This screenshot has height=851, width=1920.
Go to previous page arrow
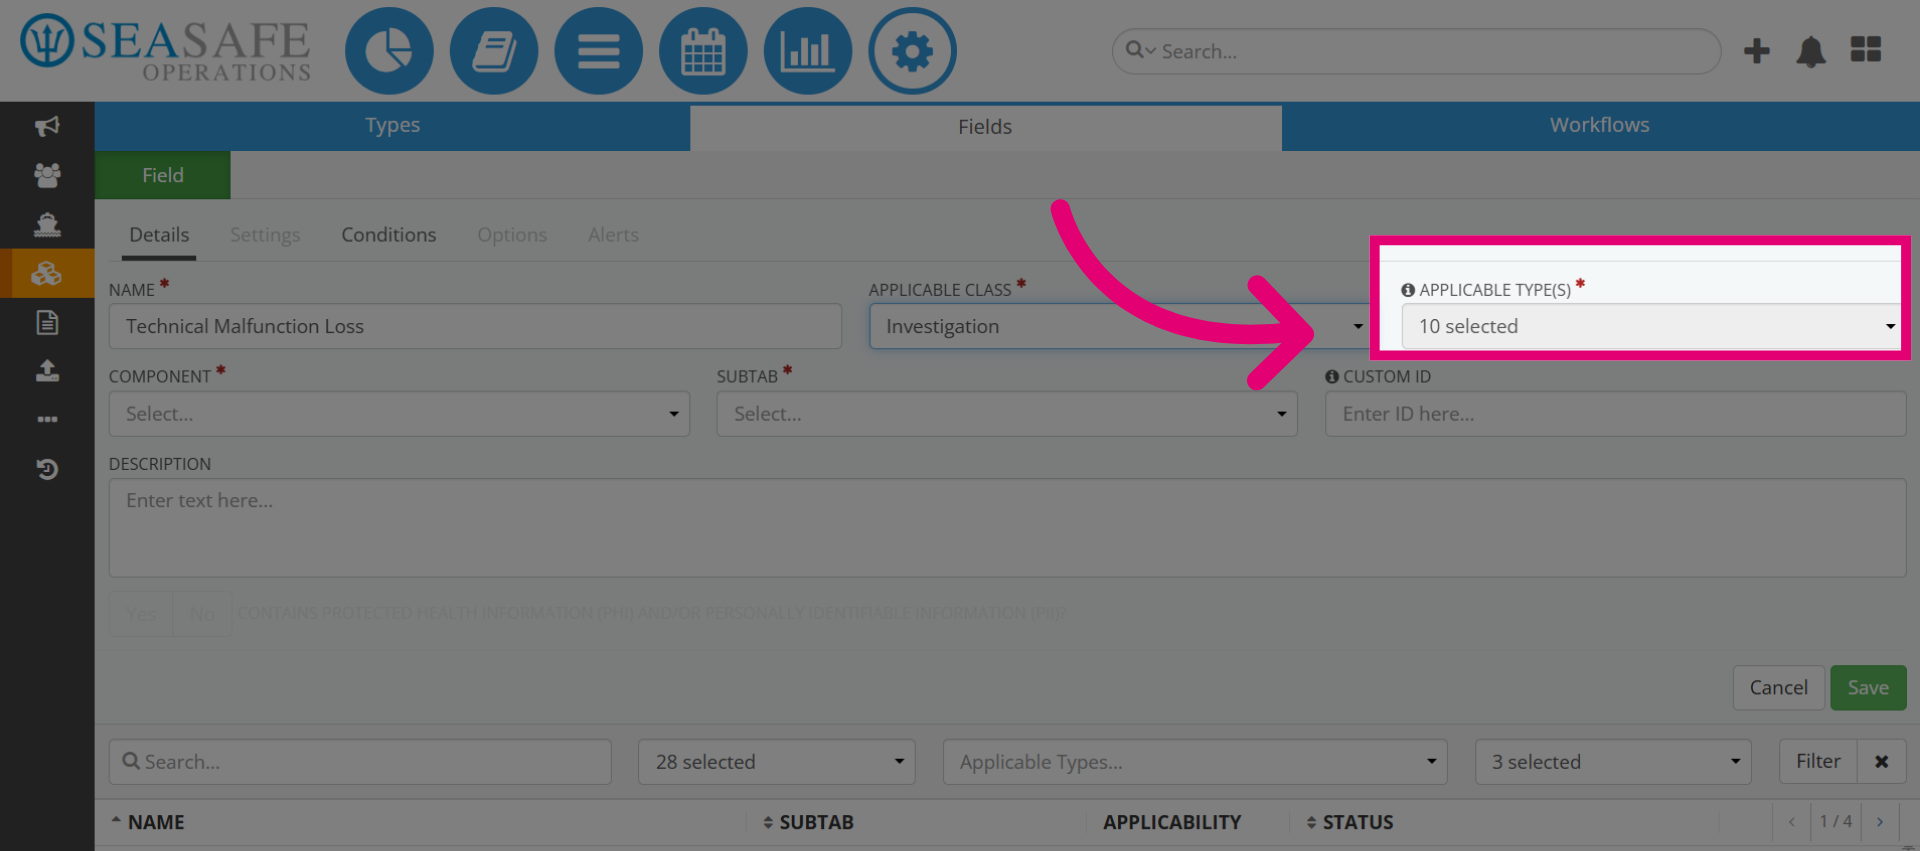(1791, 822)
